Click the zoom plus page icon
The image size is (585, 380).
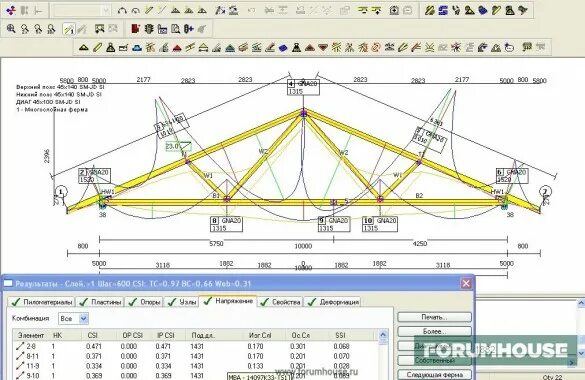click(394, 10)
